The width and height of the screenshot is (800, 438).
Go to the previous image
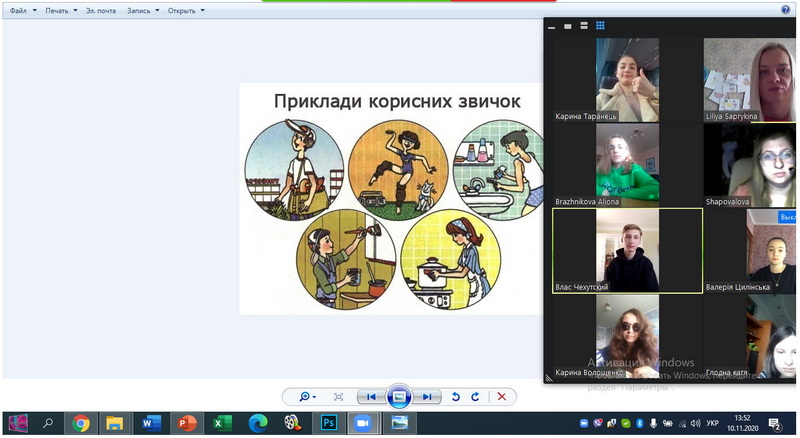(371, 397)
